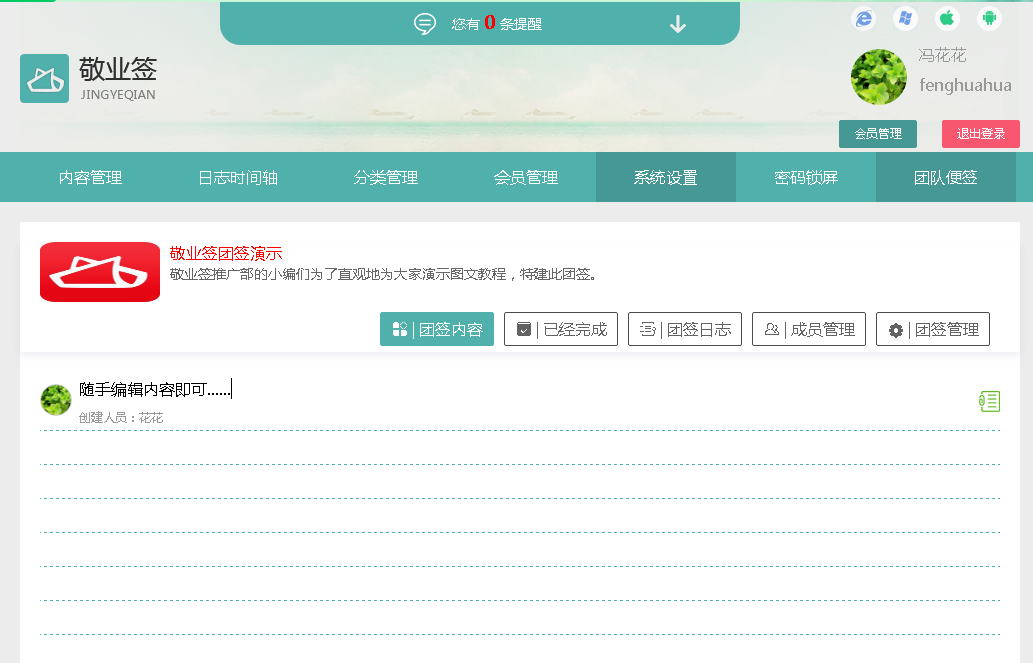This screenshot has width=1033, height=663.
Task: Open the Apple download icon
Action: (947, 18)
